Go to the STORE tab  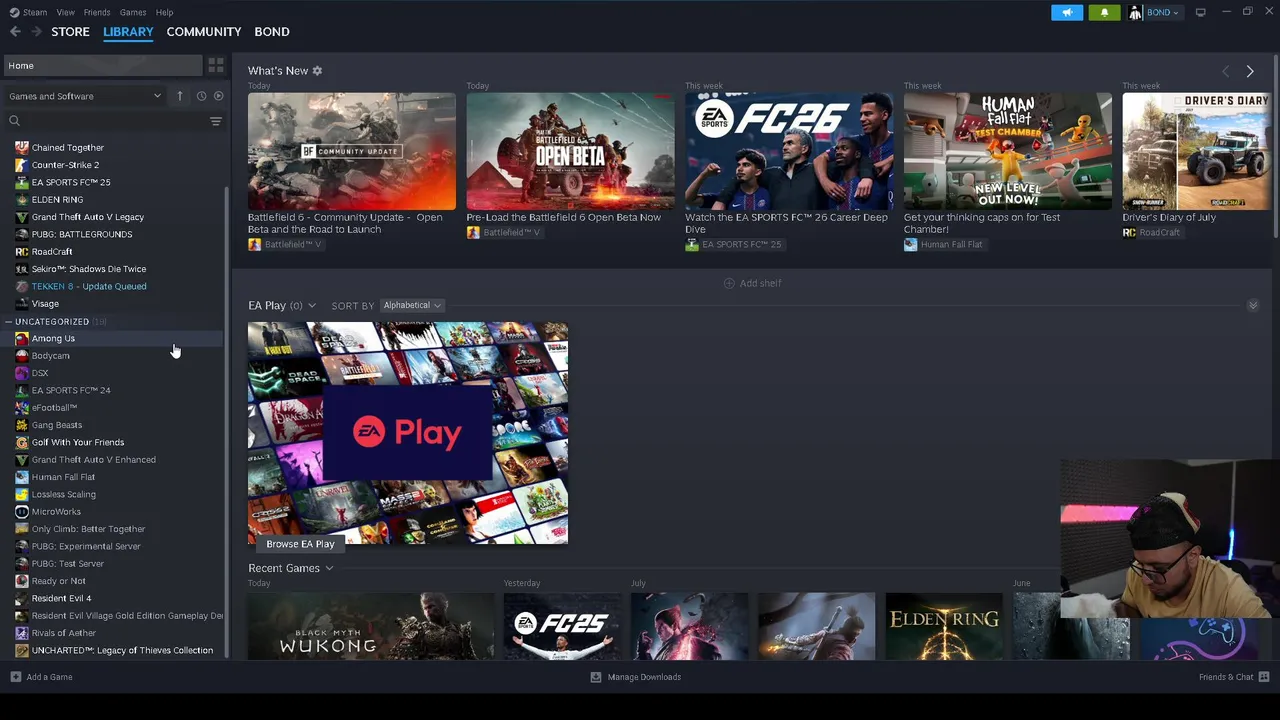70,32
